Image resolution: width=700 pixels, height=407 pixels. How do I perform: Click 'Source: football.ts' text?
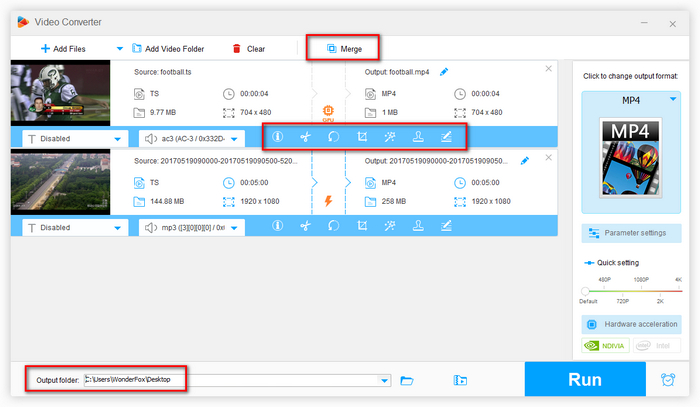point(163,72)
